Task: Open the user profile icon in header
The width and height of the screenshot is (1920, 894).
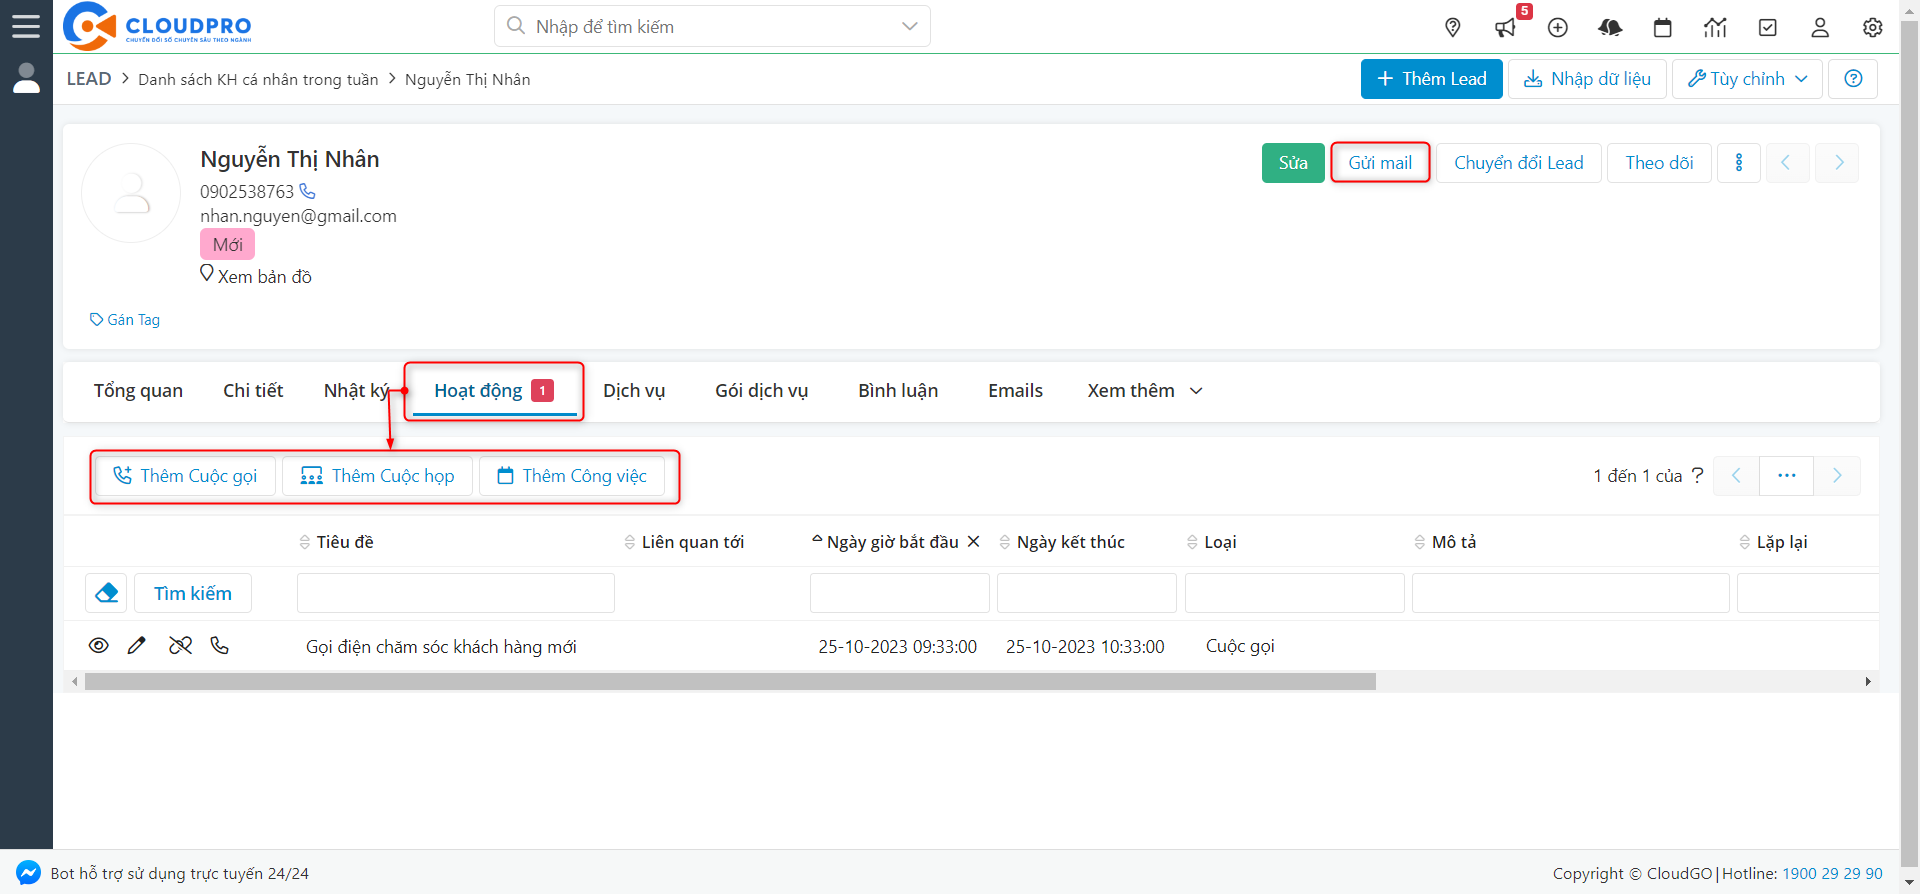Action: click(1820, 27)
